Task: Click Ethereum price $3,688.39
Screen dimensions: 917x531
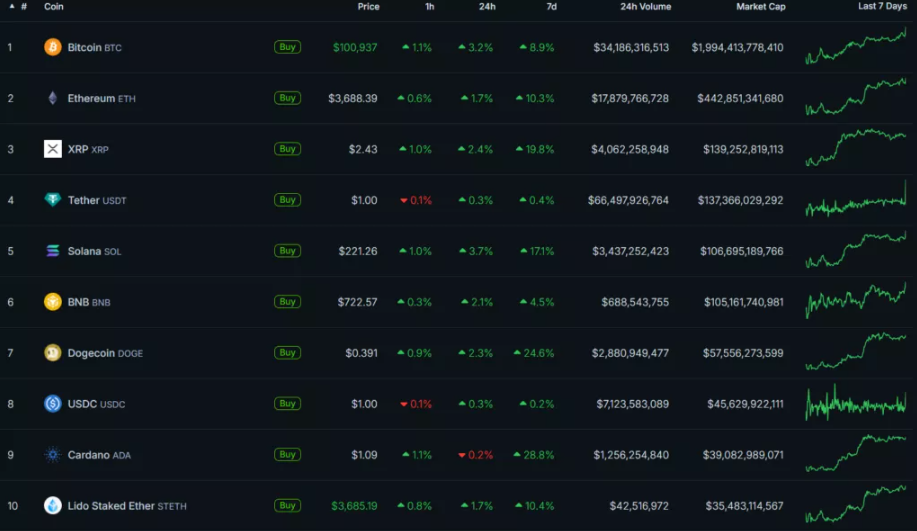Action: tap(353, 98)
